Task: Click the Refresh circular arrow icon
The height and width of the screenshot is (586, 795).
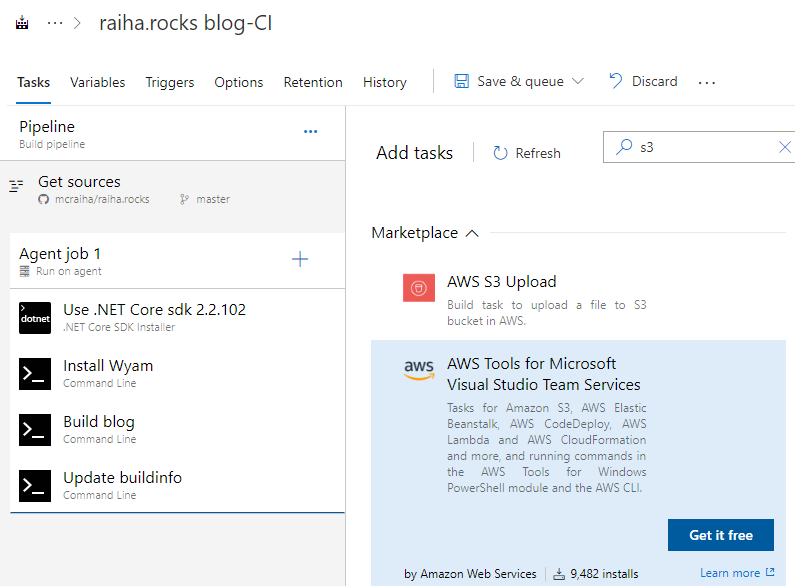Action: tap(500, 153)
